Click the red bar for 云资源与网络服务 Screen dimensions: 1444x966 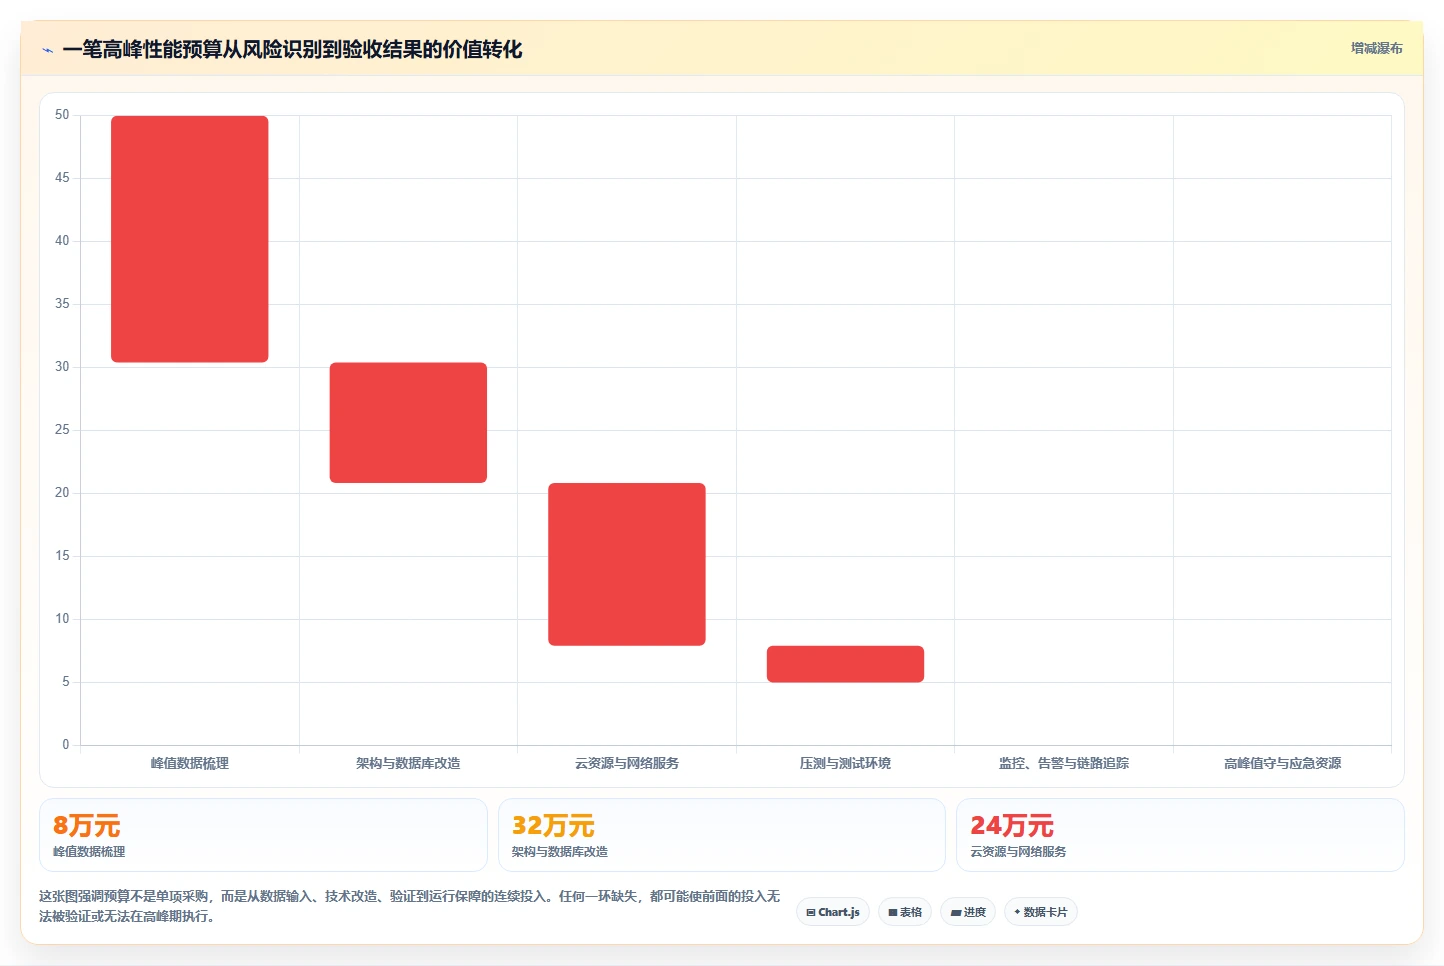tap(627, 564)
